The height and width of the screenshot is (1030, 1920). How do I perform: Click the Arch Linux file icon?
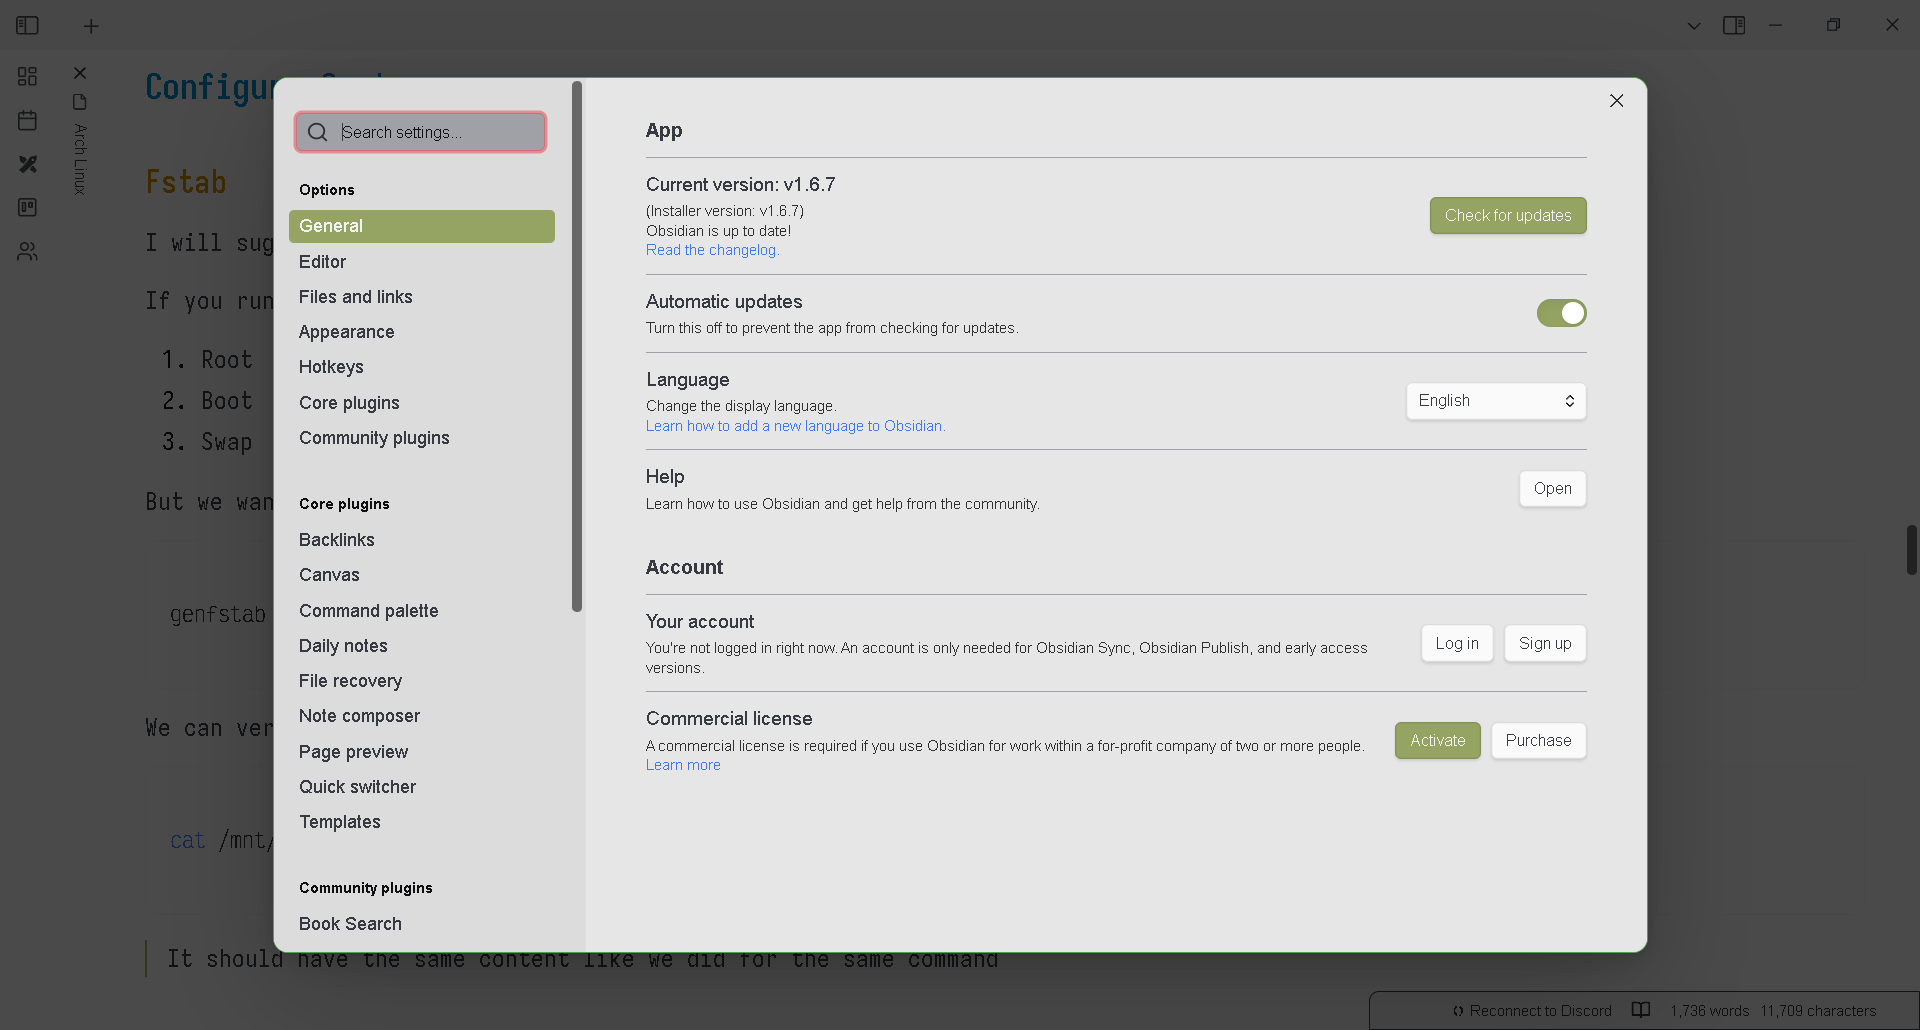[80, 102]
